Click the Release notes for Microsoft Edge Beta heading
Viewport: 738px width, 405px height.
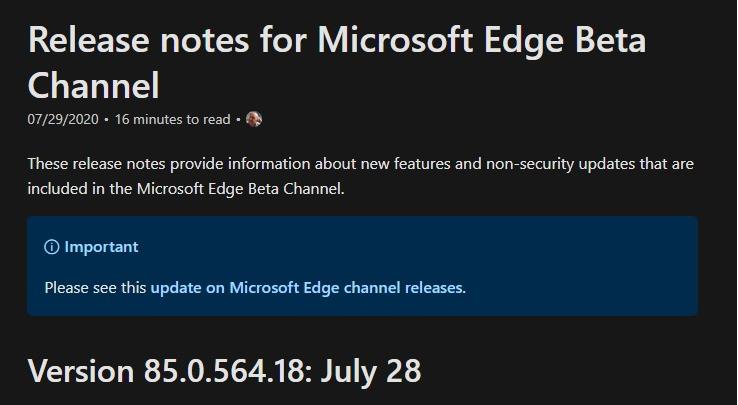click(x=337, y=40)
